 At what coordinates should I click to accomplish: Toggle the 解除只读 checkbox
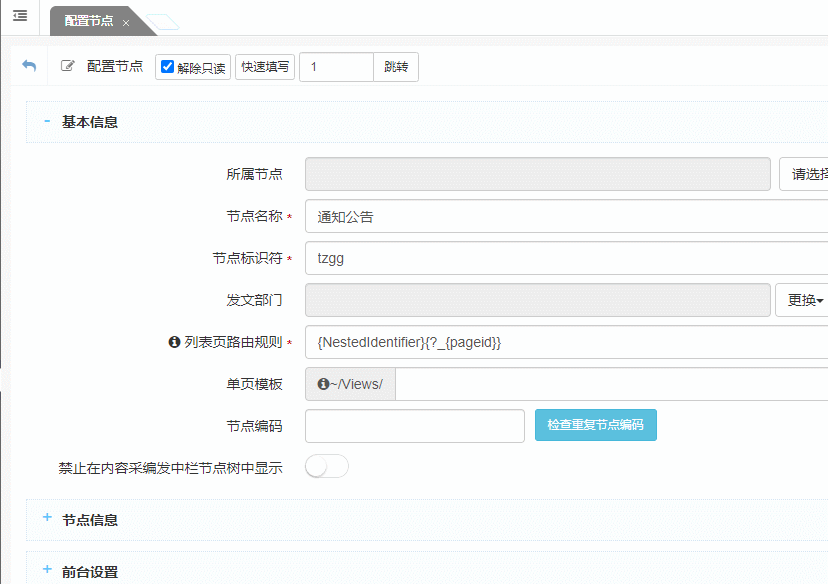168,67
